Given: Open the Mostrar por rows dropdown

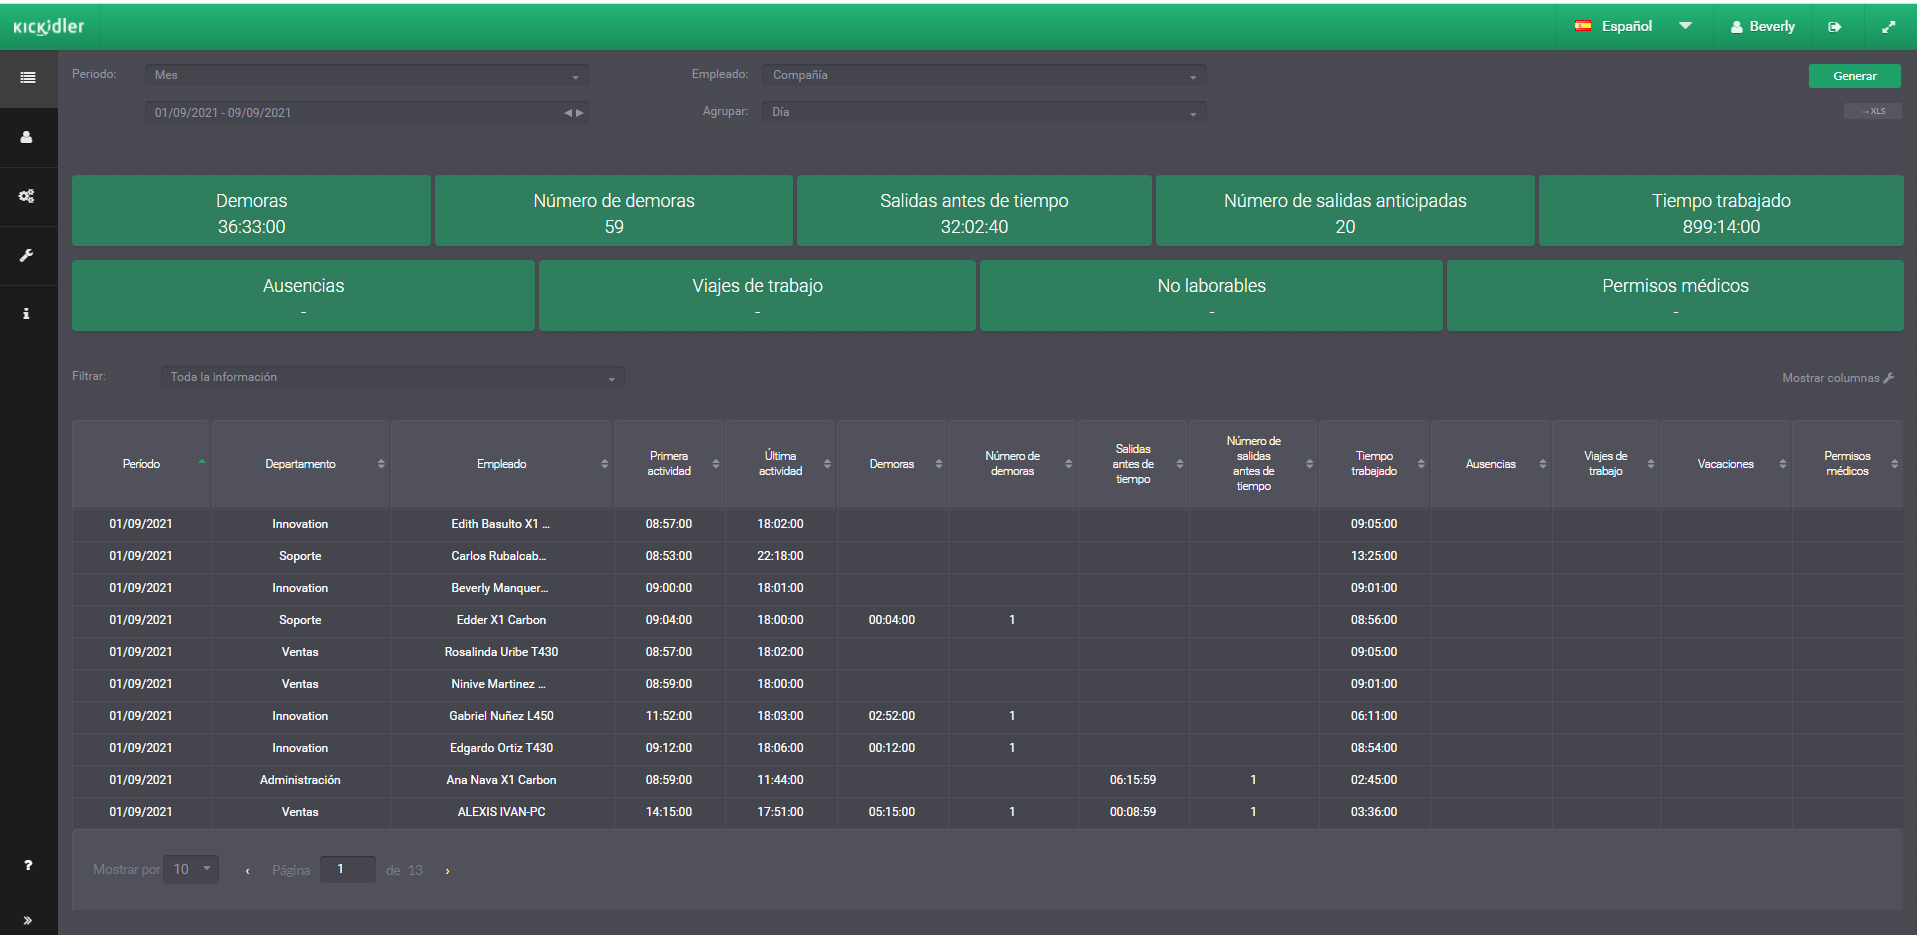Looking at the screenshot, I should tap(192, 869).
